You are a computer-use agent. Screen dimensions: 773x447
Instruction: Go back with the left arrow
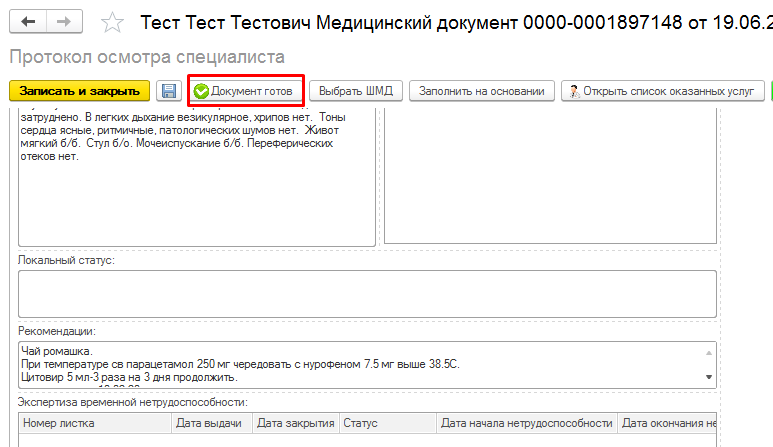pyautogui.click(x=28, y=21)
